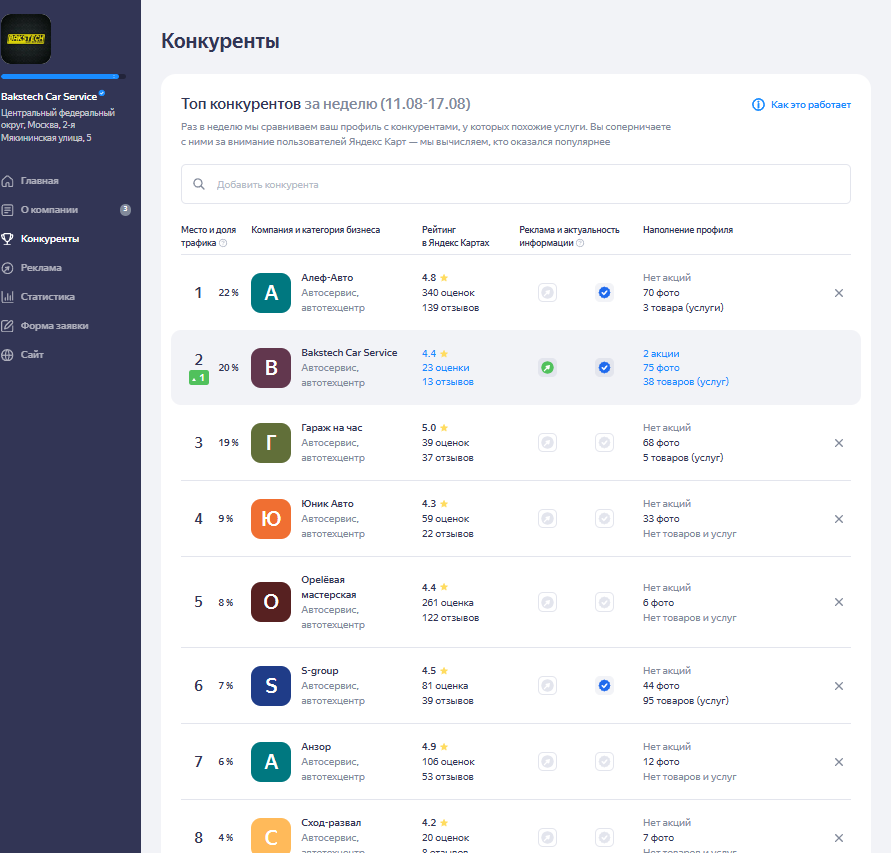Click the badge 3 next to О компании
The height and width of the screenshot is (853, 891).
point(126,210)
